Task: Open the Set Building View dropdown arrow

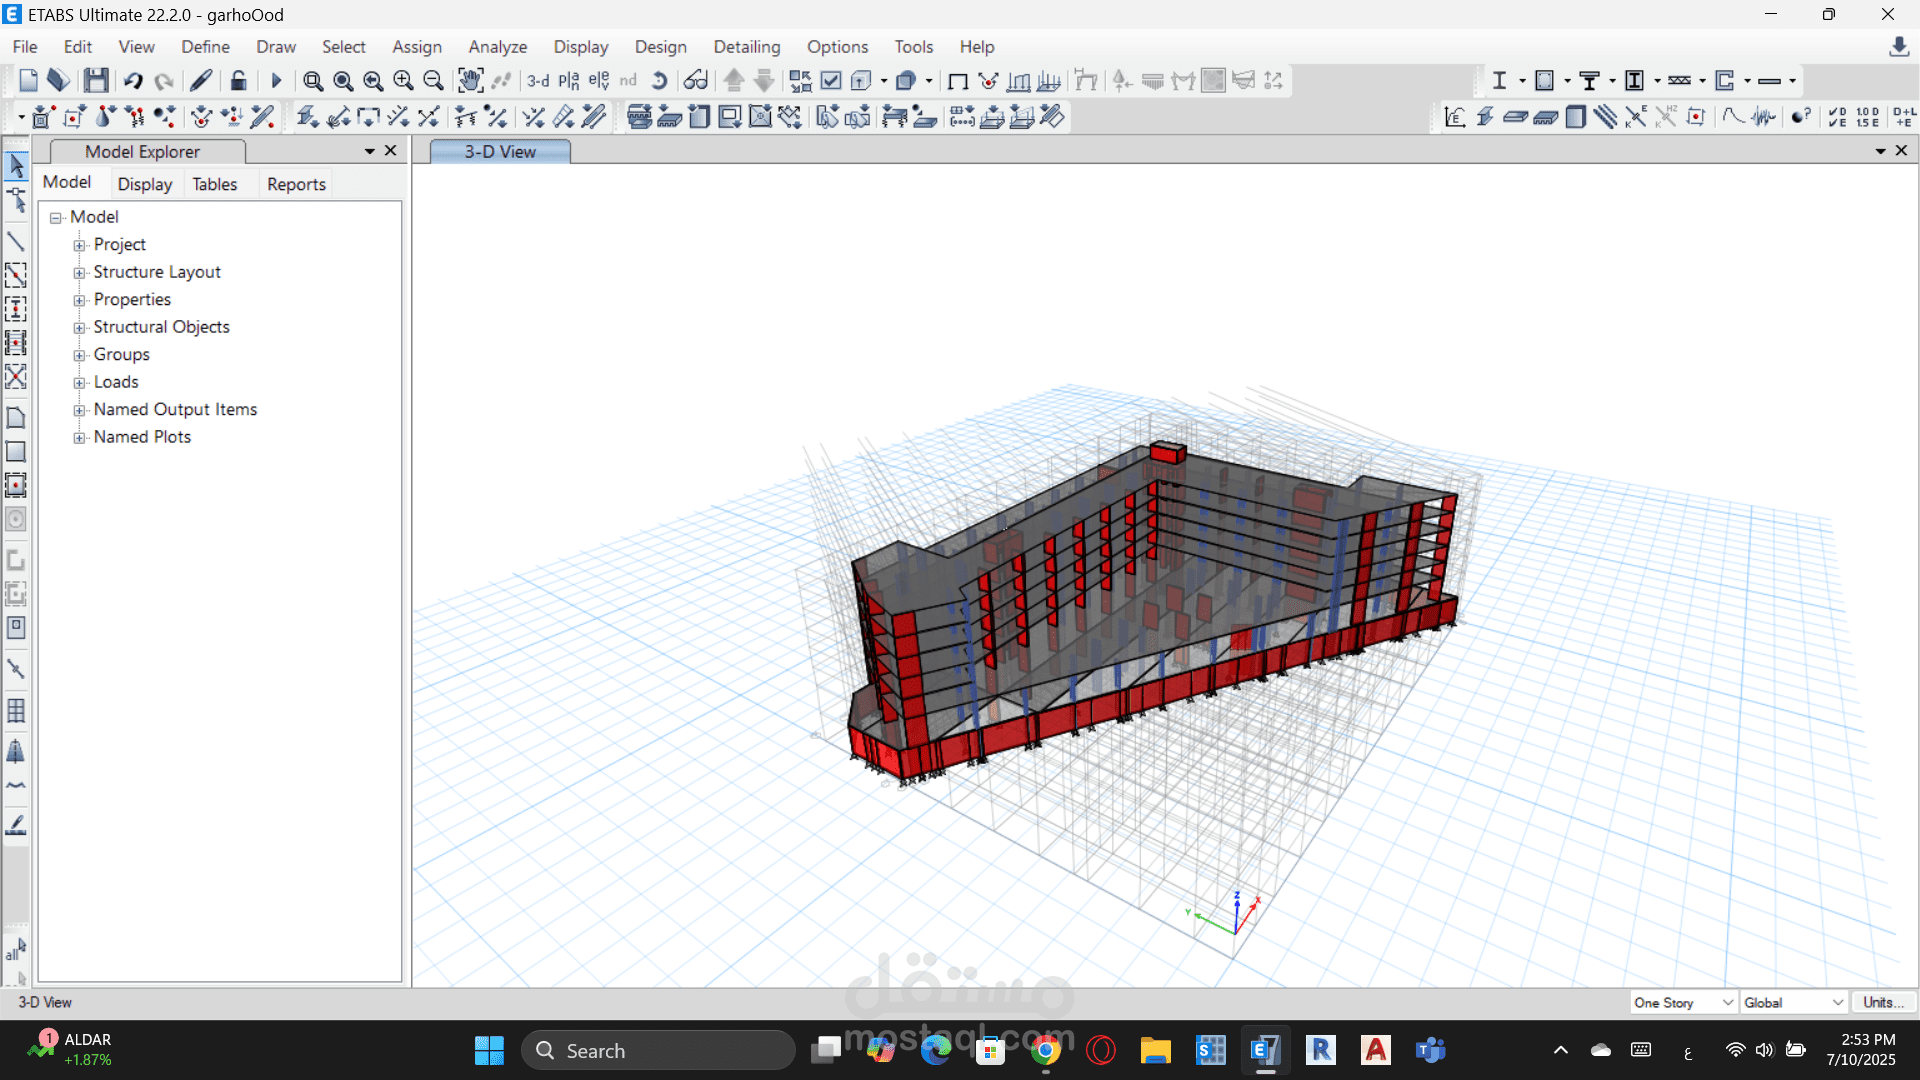Action: click(884, 81)
